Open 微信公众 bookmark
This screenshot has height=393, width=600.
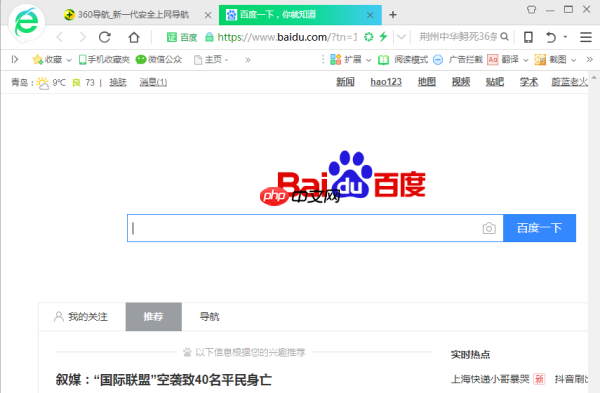159,59
